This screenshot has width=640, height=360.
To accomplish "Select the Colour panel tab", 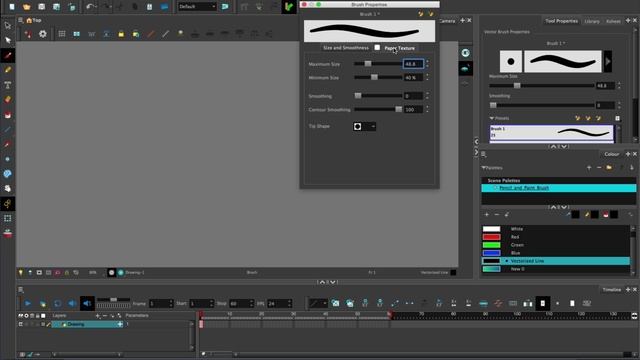I will tap(611, 154).
